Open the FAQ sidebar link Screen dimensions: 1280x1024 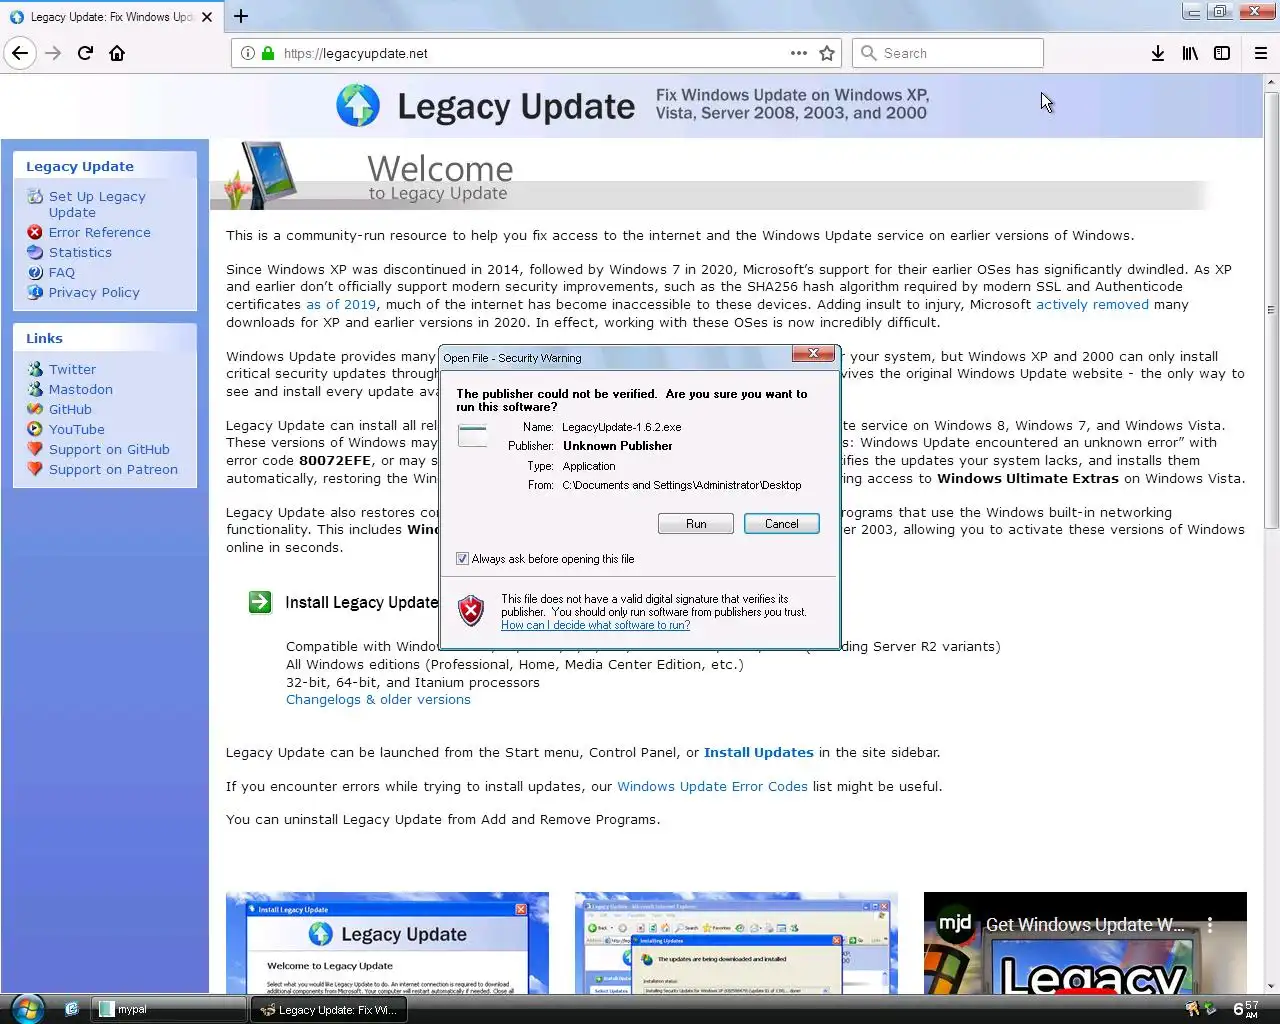[62, 272]
